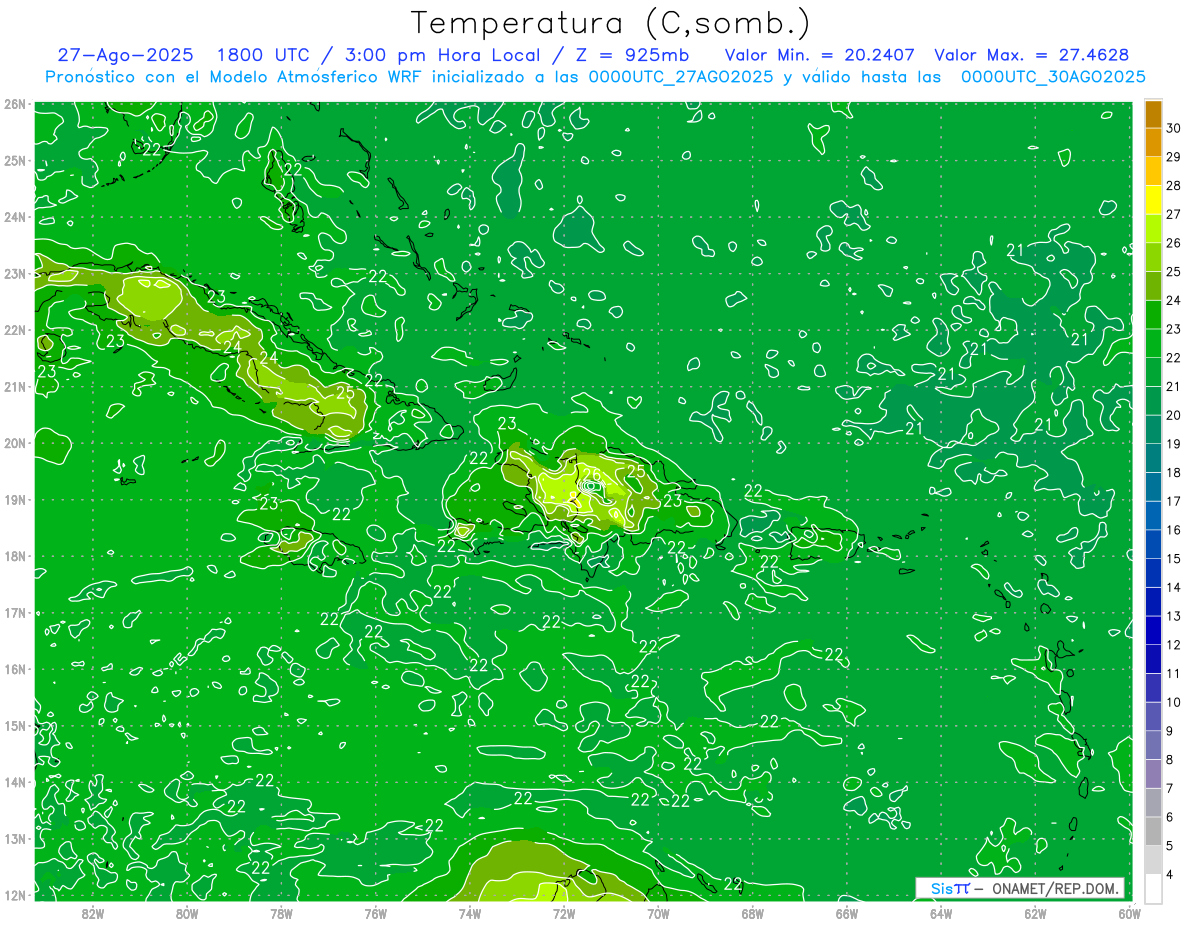Click the "20N" latitude axis label
1200x927 pixels.
[x=14, y=443]
